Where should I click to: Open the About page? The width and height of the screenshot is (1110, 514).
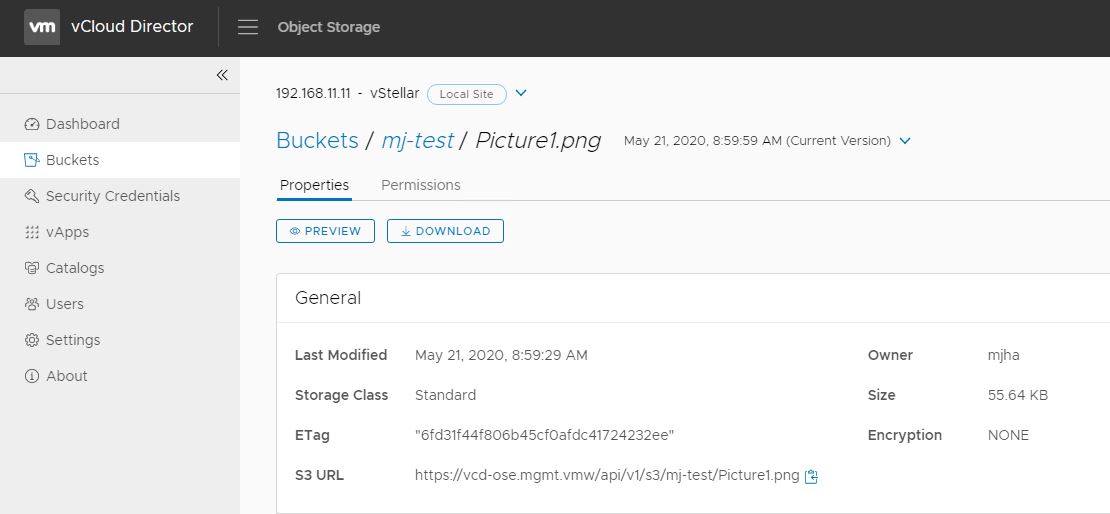66,376
